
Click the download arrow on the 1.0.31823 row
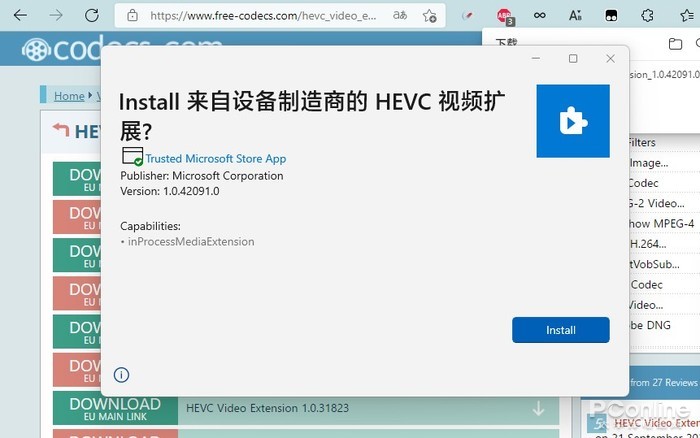[539, 408]
